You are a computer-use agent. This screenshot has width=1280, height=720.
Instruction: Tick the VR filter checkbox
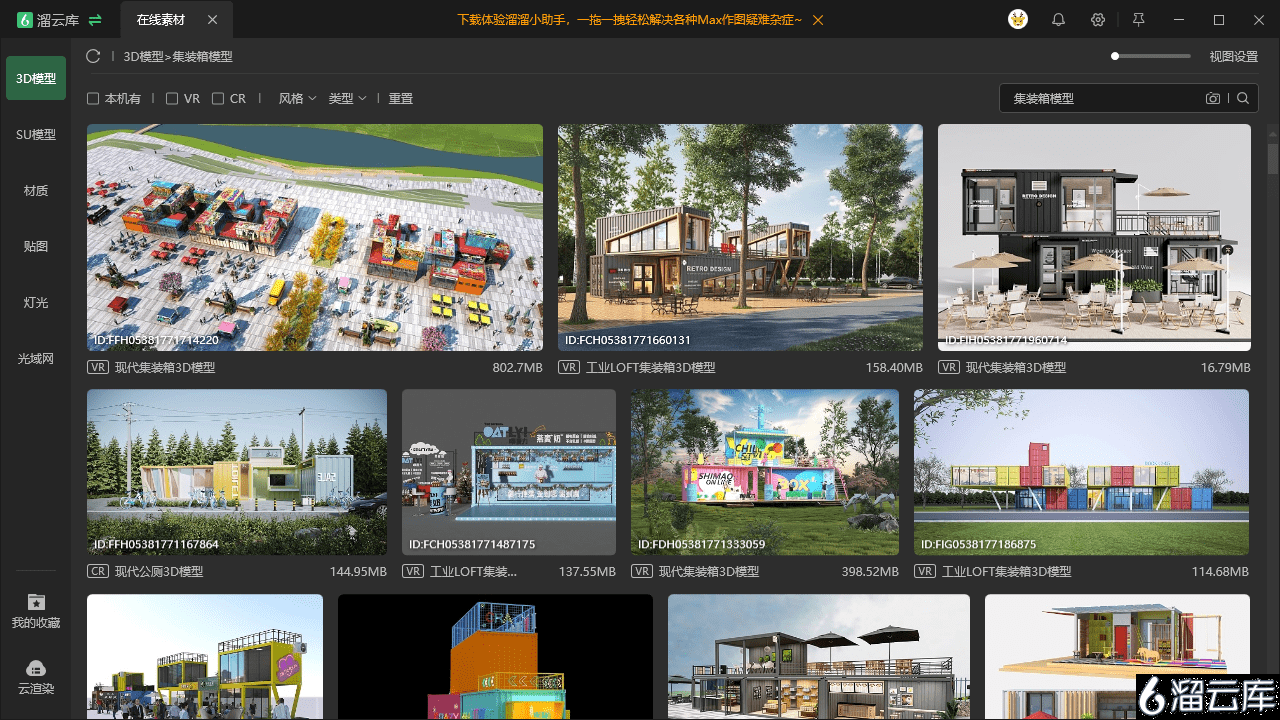pyautogui.click(x=172, y=99)
